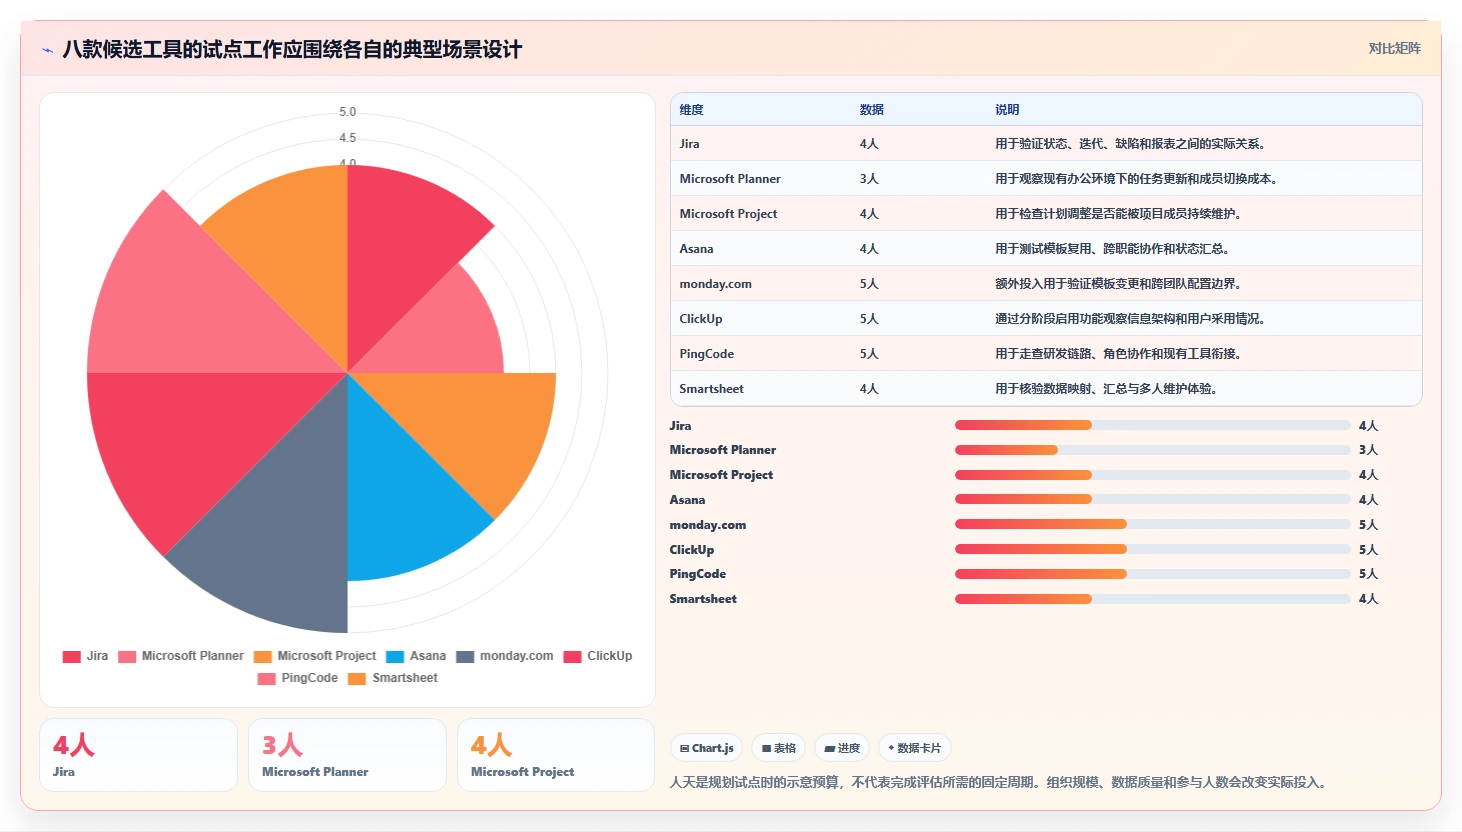The image size is (1462, 832).
Task: Click the Microsoft Planner progress bar
Action: [1152, 450]
